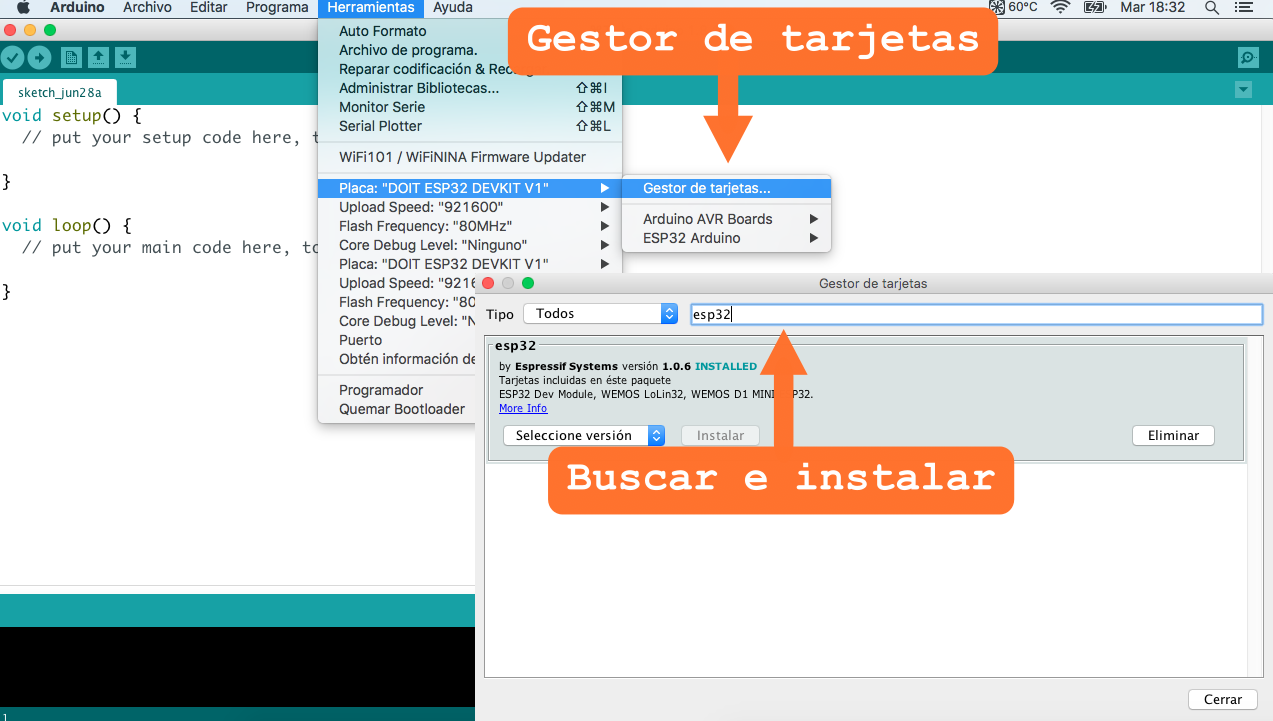Open the tab dropdown arrow beside the sketch tabs

[1243, 90]
